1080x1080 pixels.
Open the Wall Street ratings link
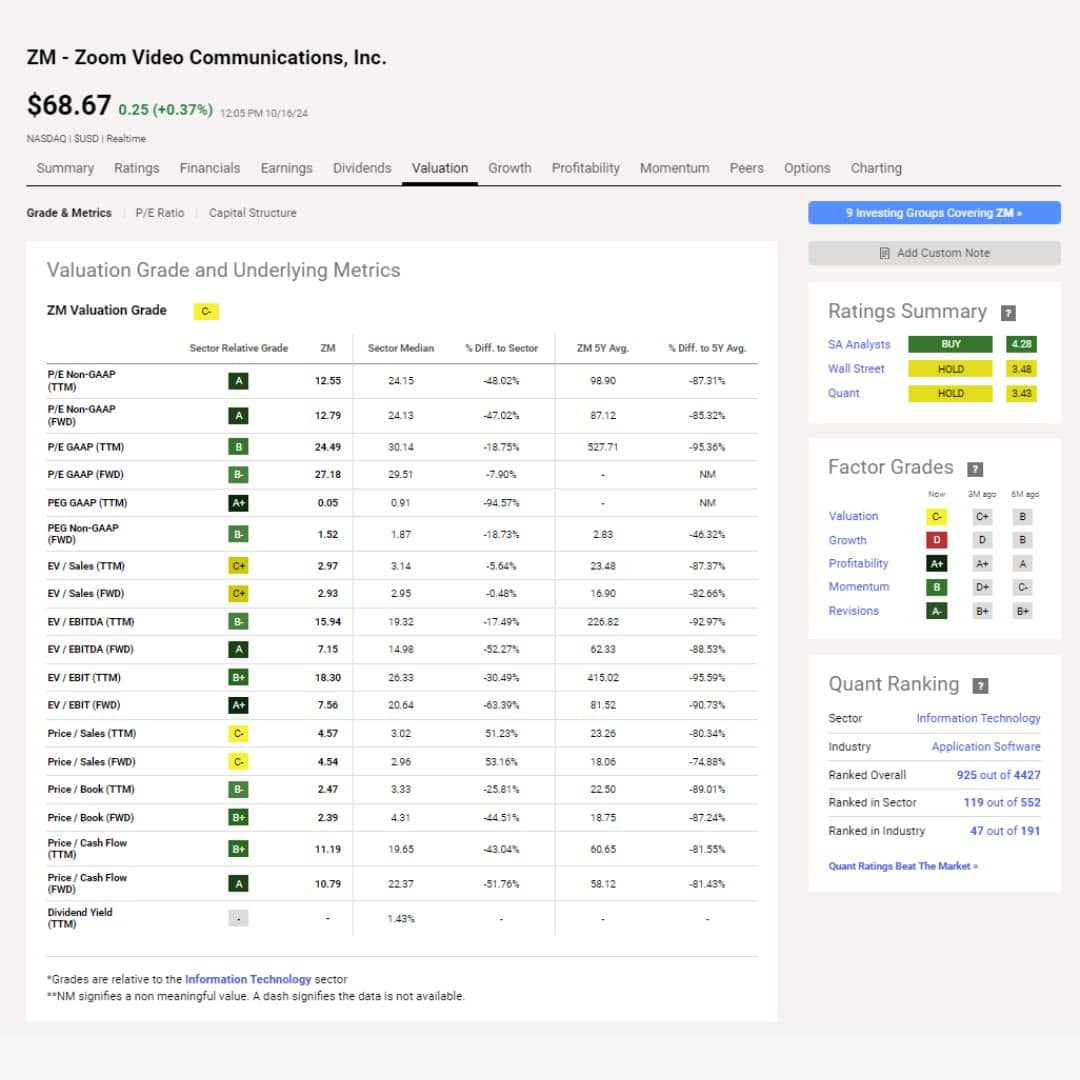coord(856,368)
